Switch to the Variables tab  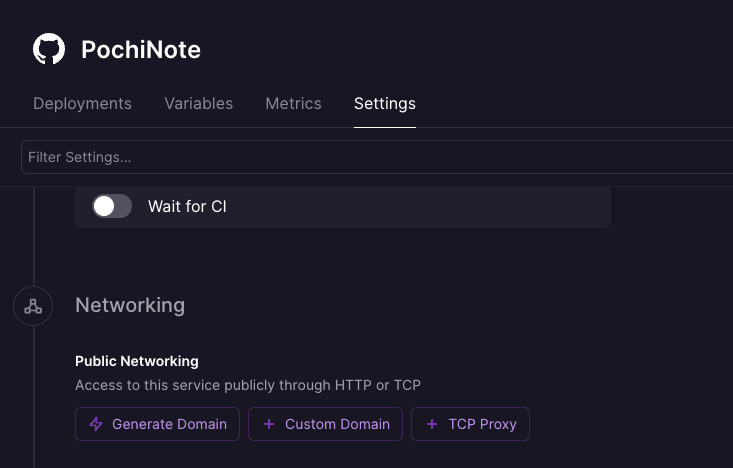tap(199, 103)
